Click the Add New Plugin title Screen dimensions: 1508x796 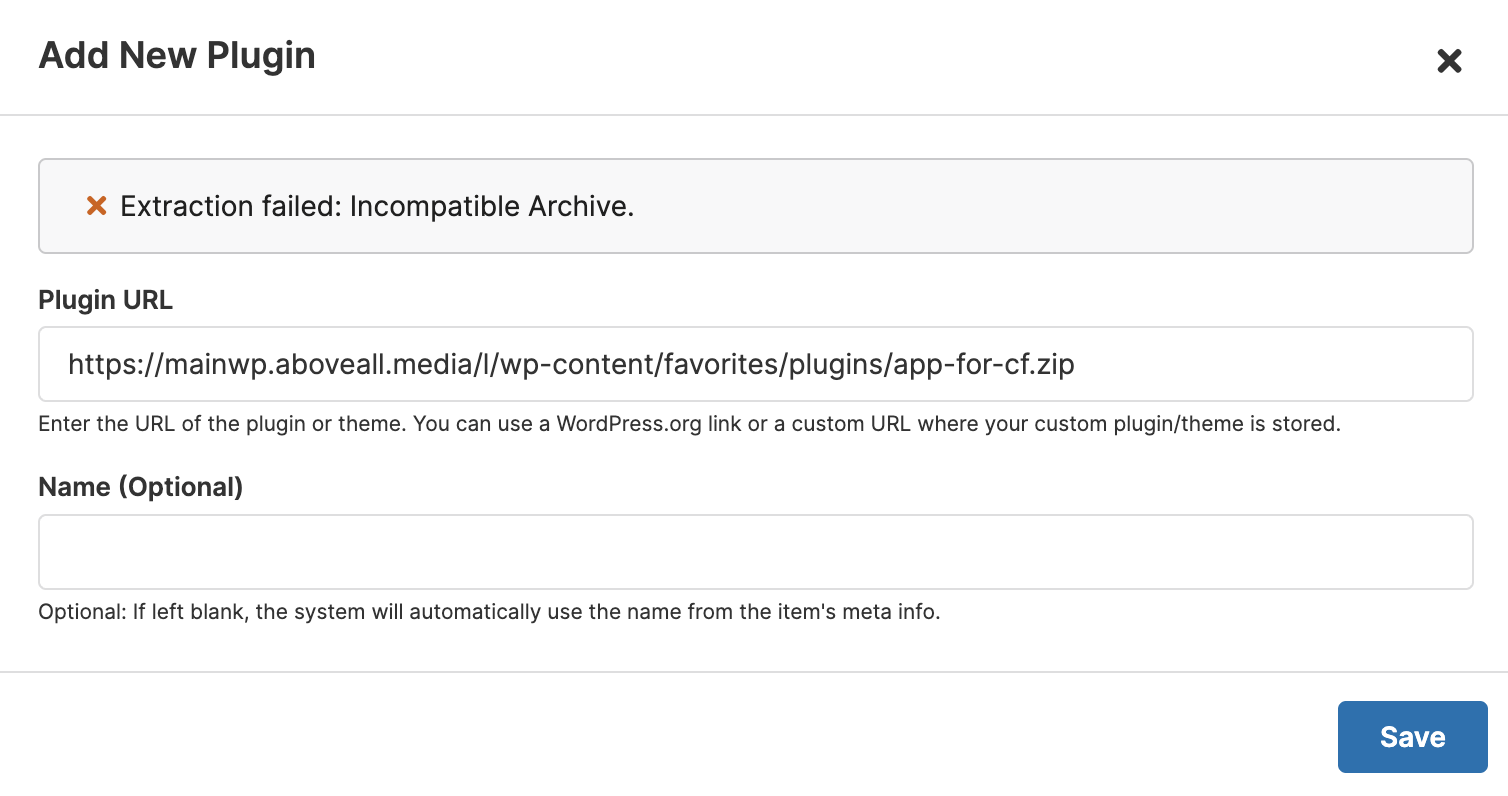(x=177, y=55)
